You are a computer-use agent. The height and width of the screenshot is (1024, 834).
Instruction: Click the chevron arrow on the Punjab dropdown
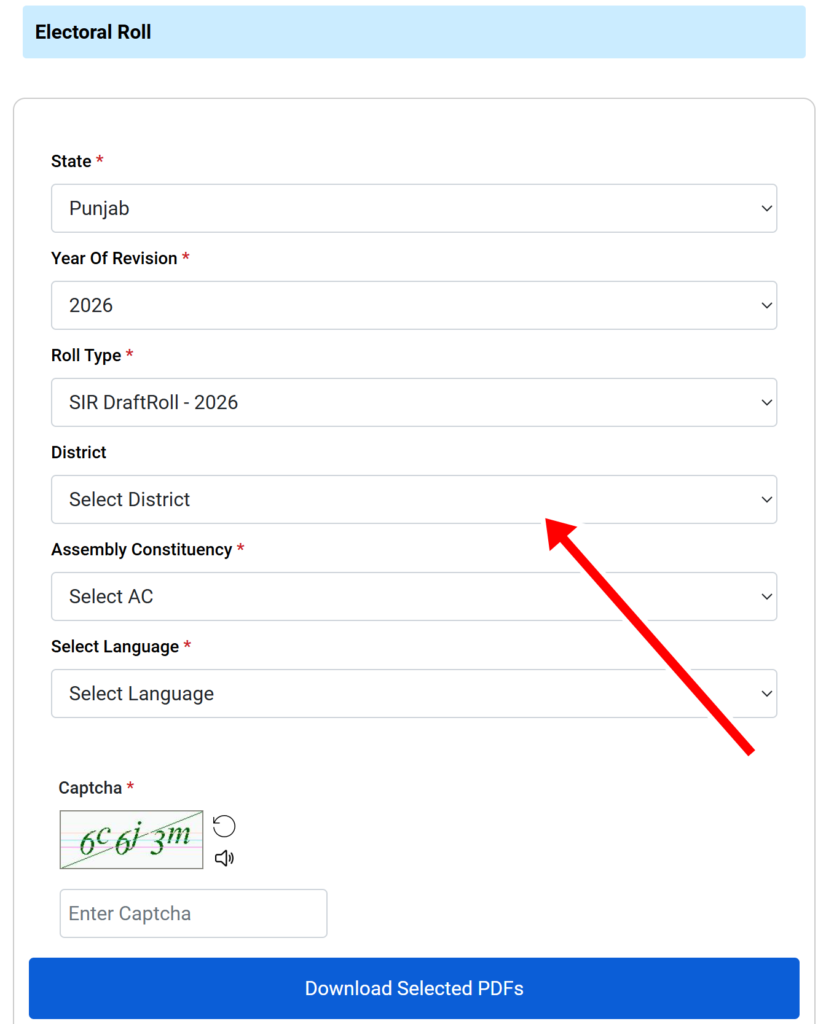(x=767, y=208)
